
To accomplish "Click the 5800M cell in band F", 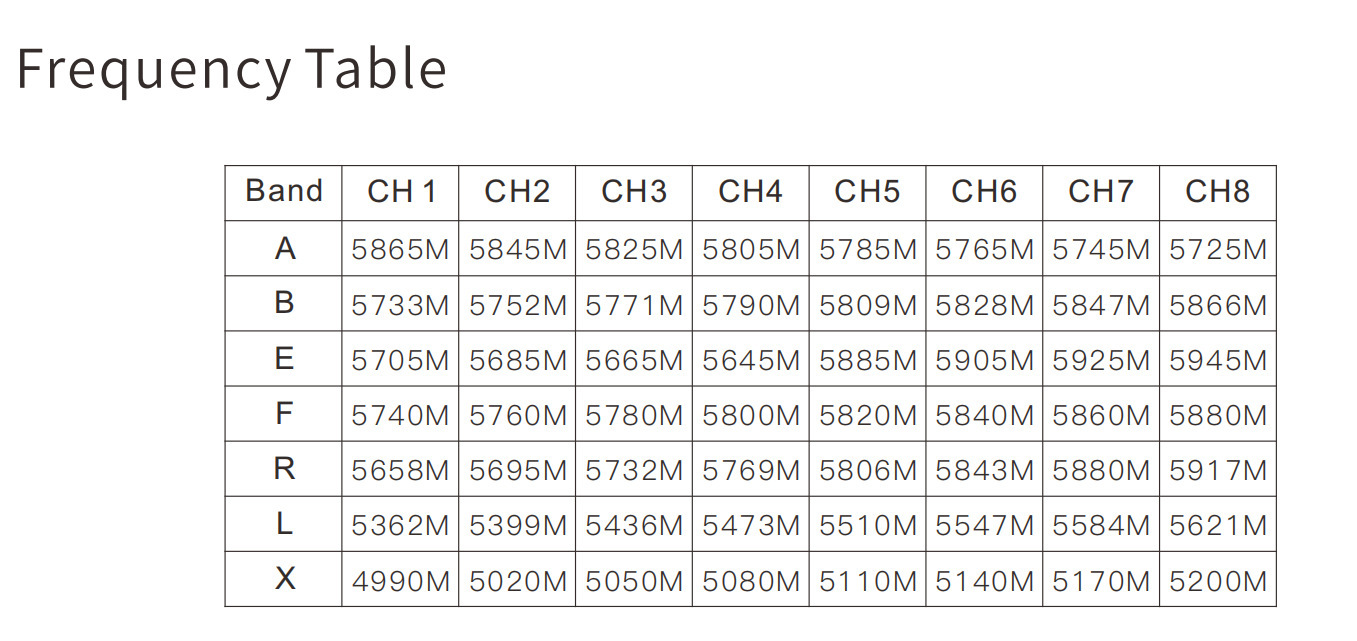I will point(751,415).
